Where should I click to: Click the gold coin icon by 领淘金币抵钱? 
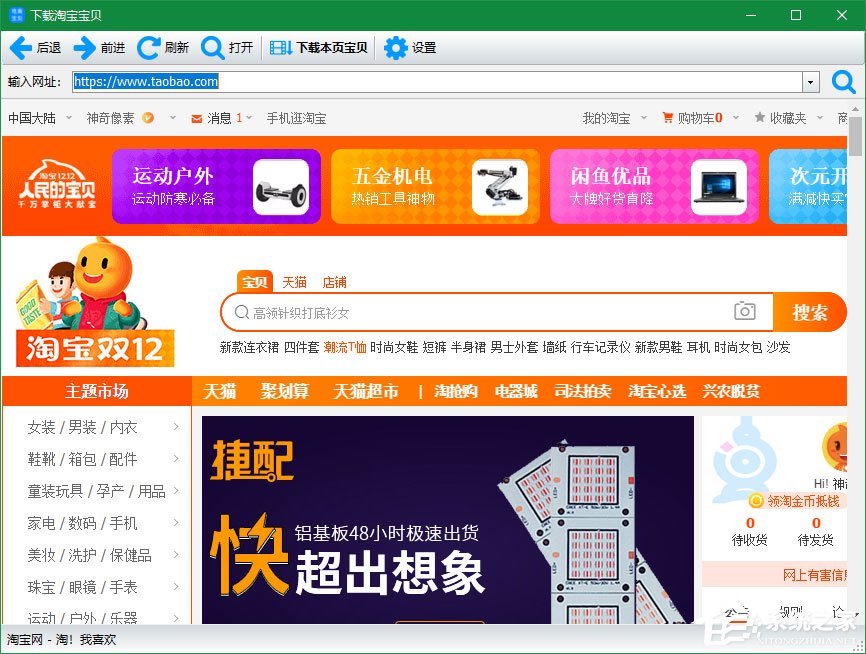[756, 501]
